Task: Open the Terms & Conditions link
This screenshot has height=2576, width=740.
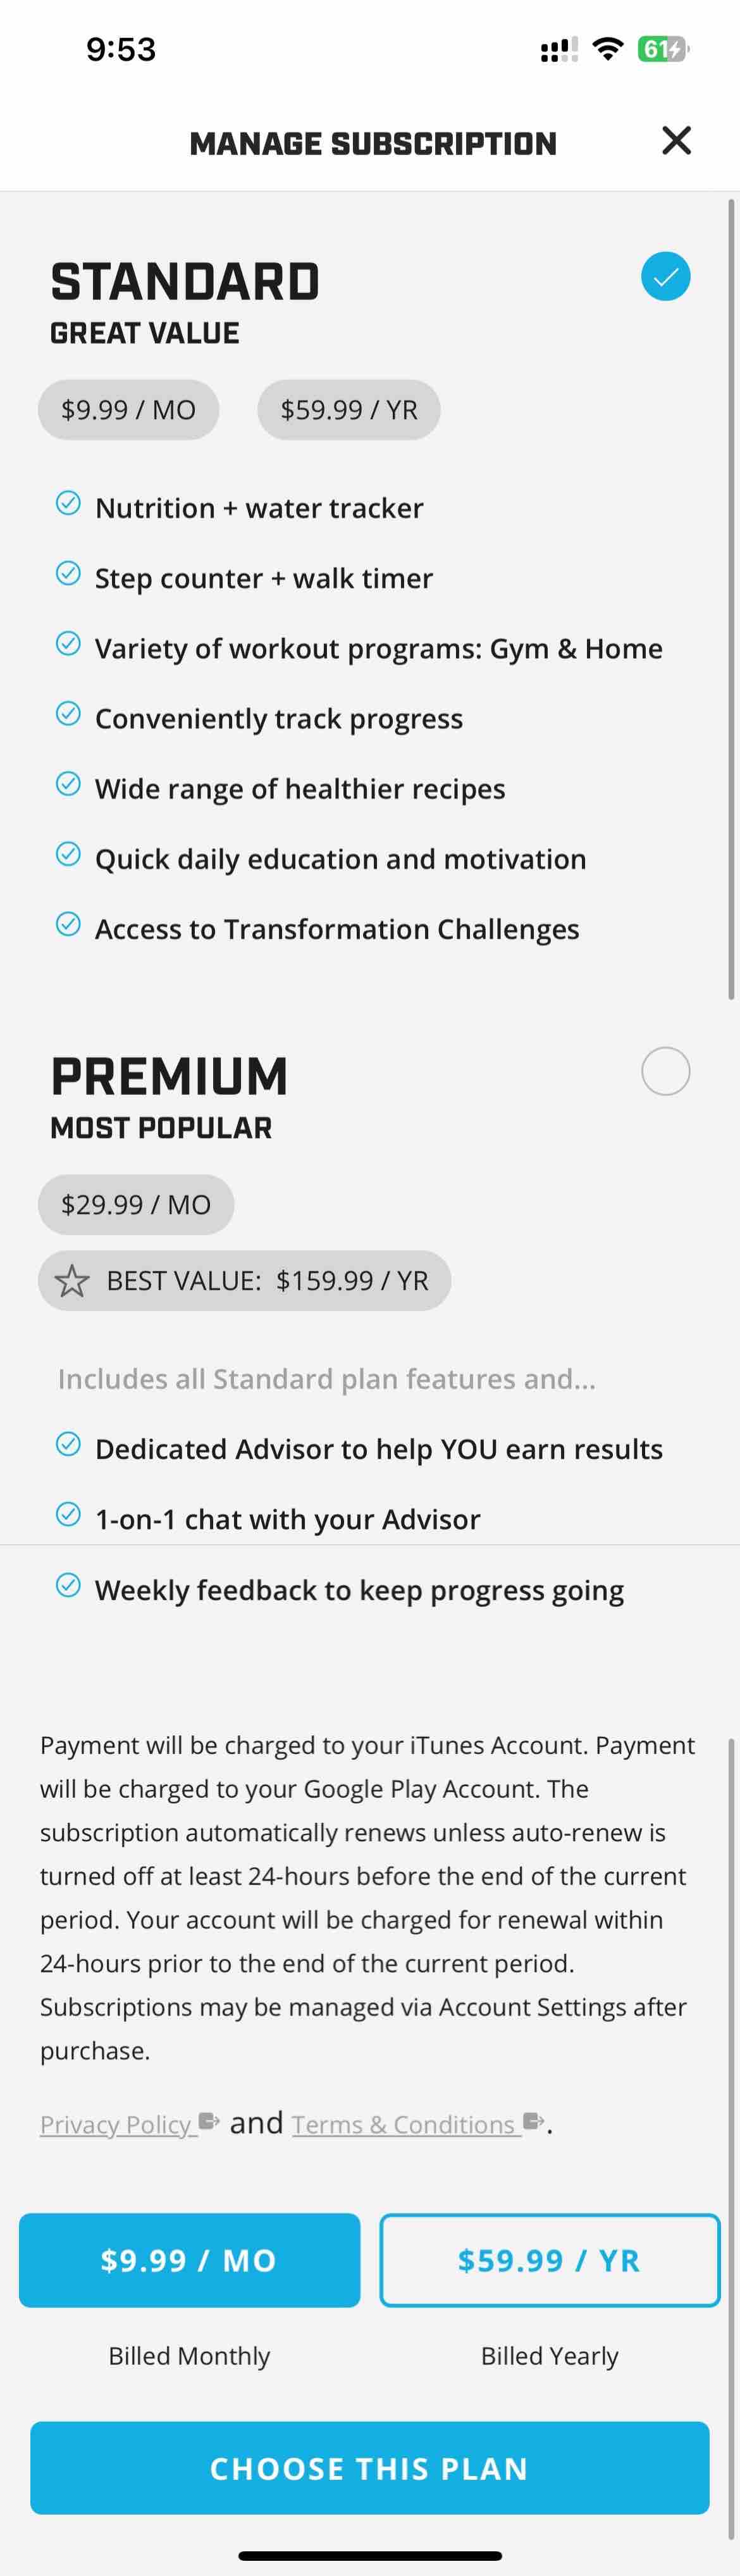Action: 404,2123
